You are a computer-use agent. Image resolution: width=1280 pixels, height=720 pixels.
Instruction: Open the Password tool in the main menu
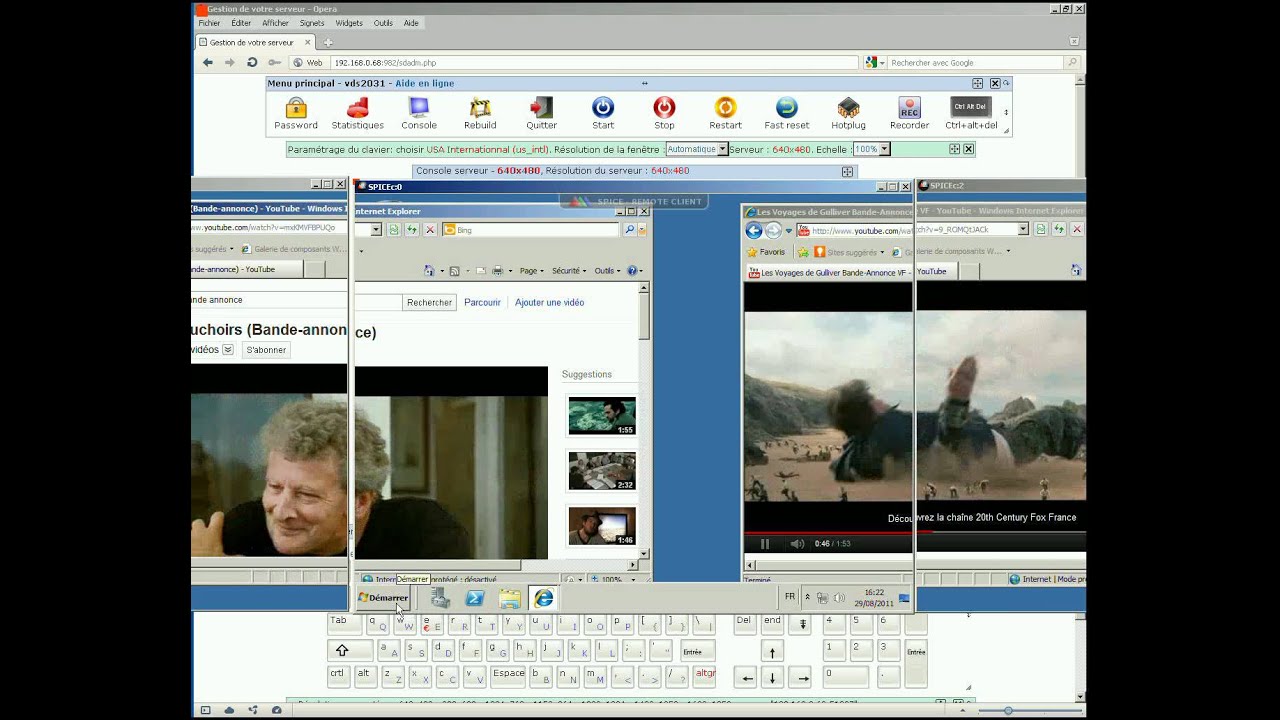point(296,113)
